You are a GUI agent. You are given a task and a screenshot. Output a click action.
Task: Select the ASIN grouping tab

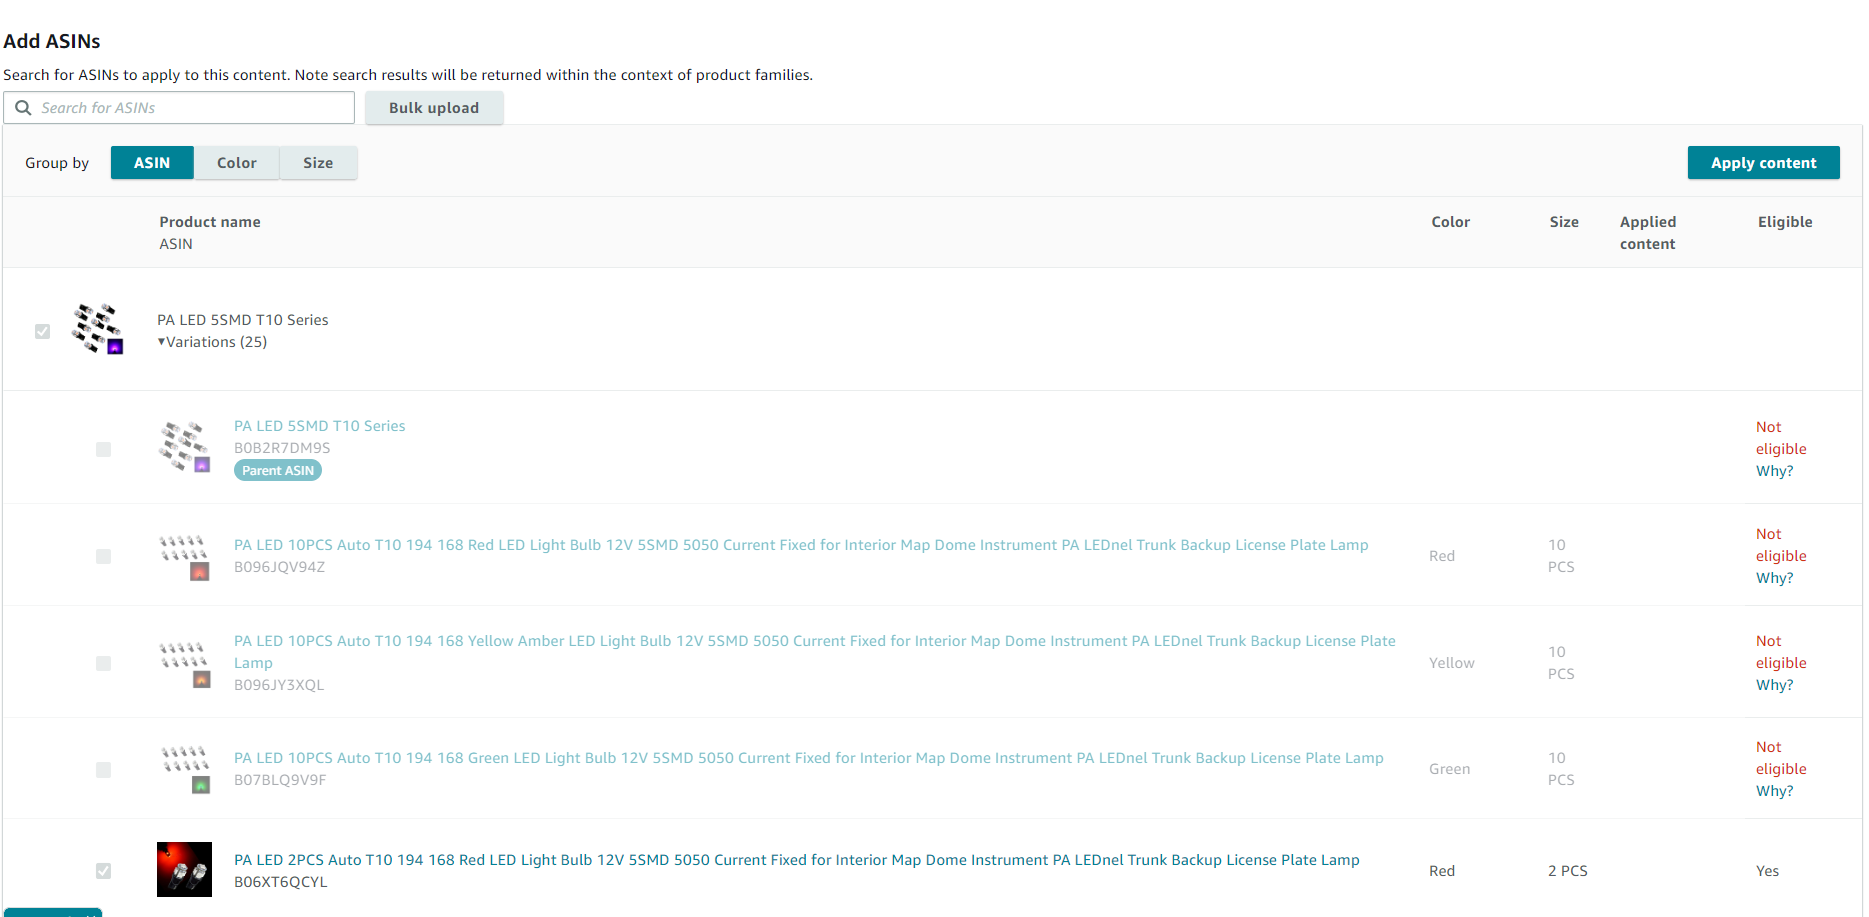pos(152,162)
